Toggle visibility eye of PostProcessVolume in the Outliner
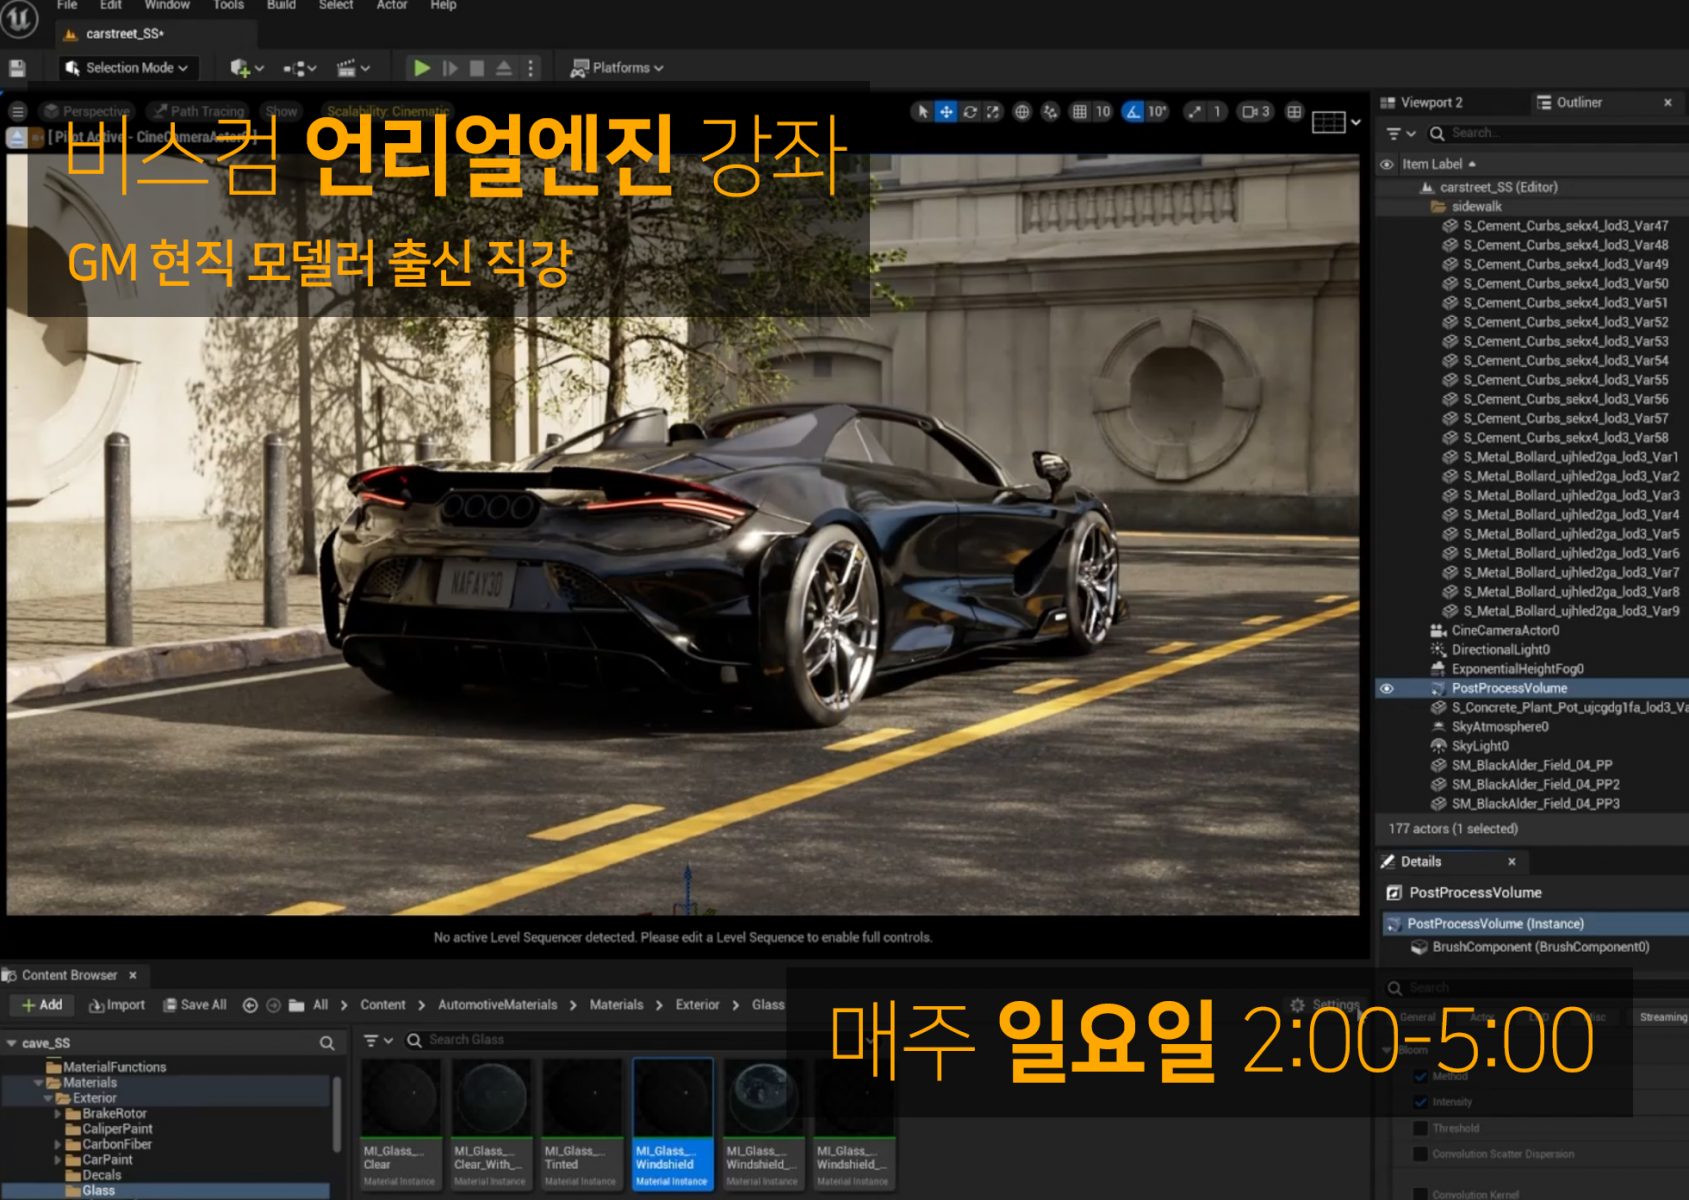This screenshot has width=1689, height=1200. 1387,689
